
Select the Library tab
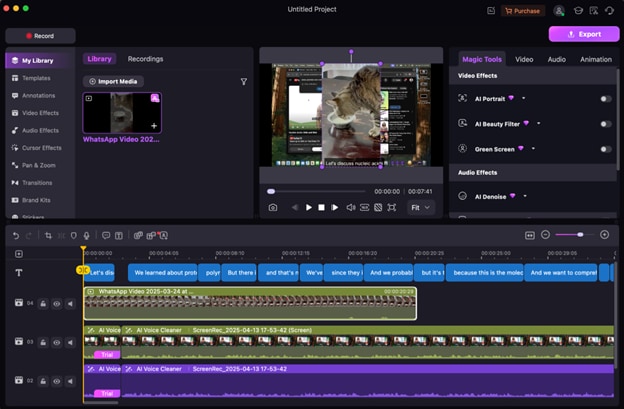coord(99,59)
